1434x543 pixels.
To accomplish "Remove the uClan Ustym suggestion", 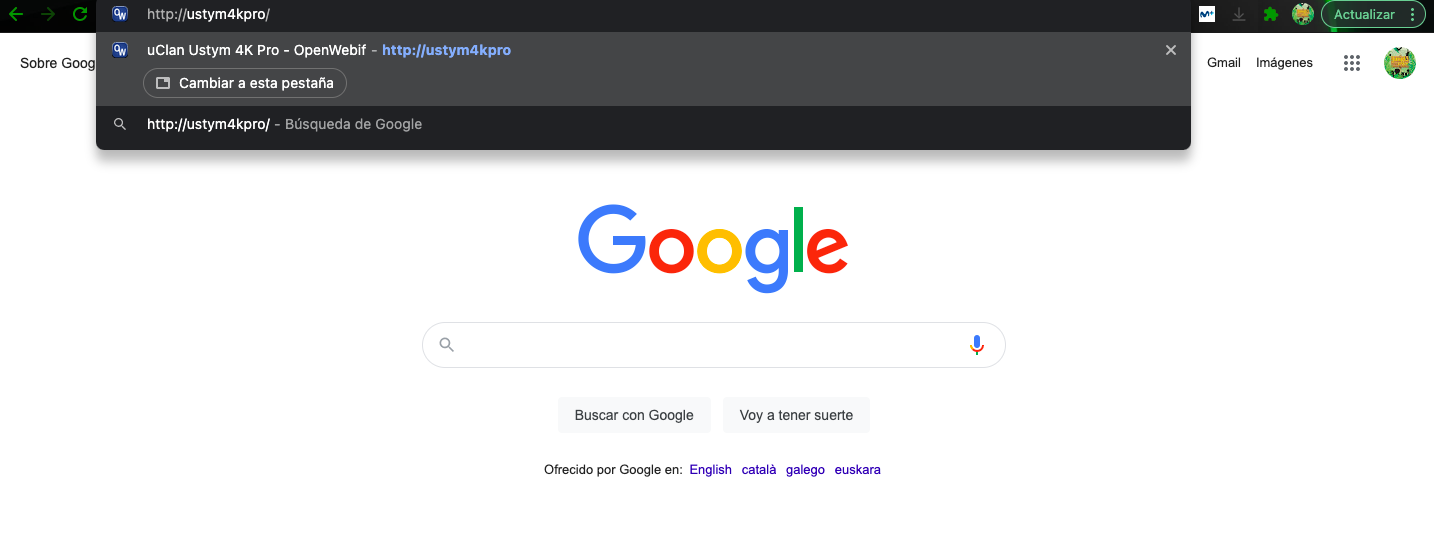I will click(1171, 50).
